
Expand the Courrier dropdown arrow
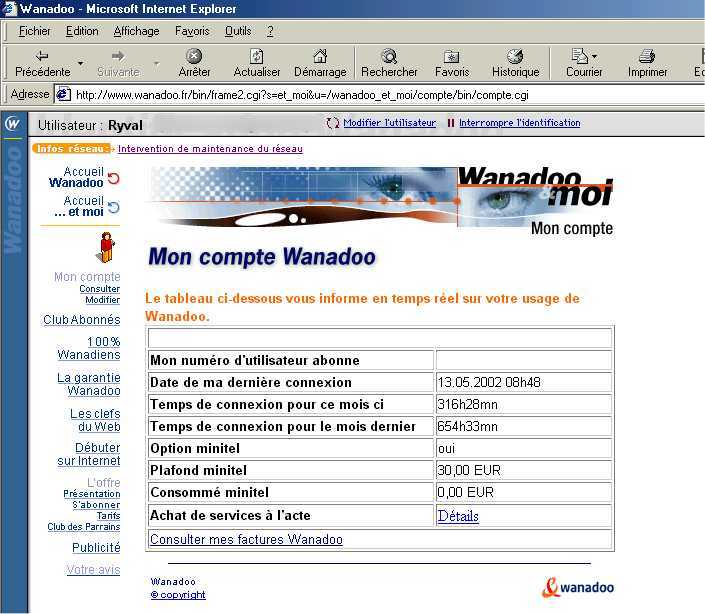(x=594, y=57)
